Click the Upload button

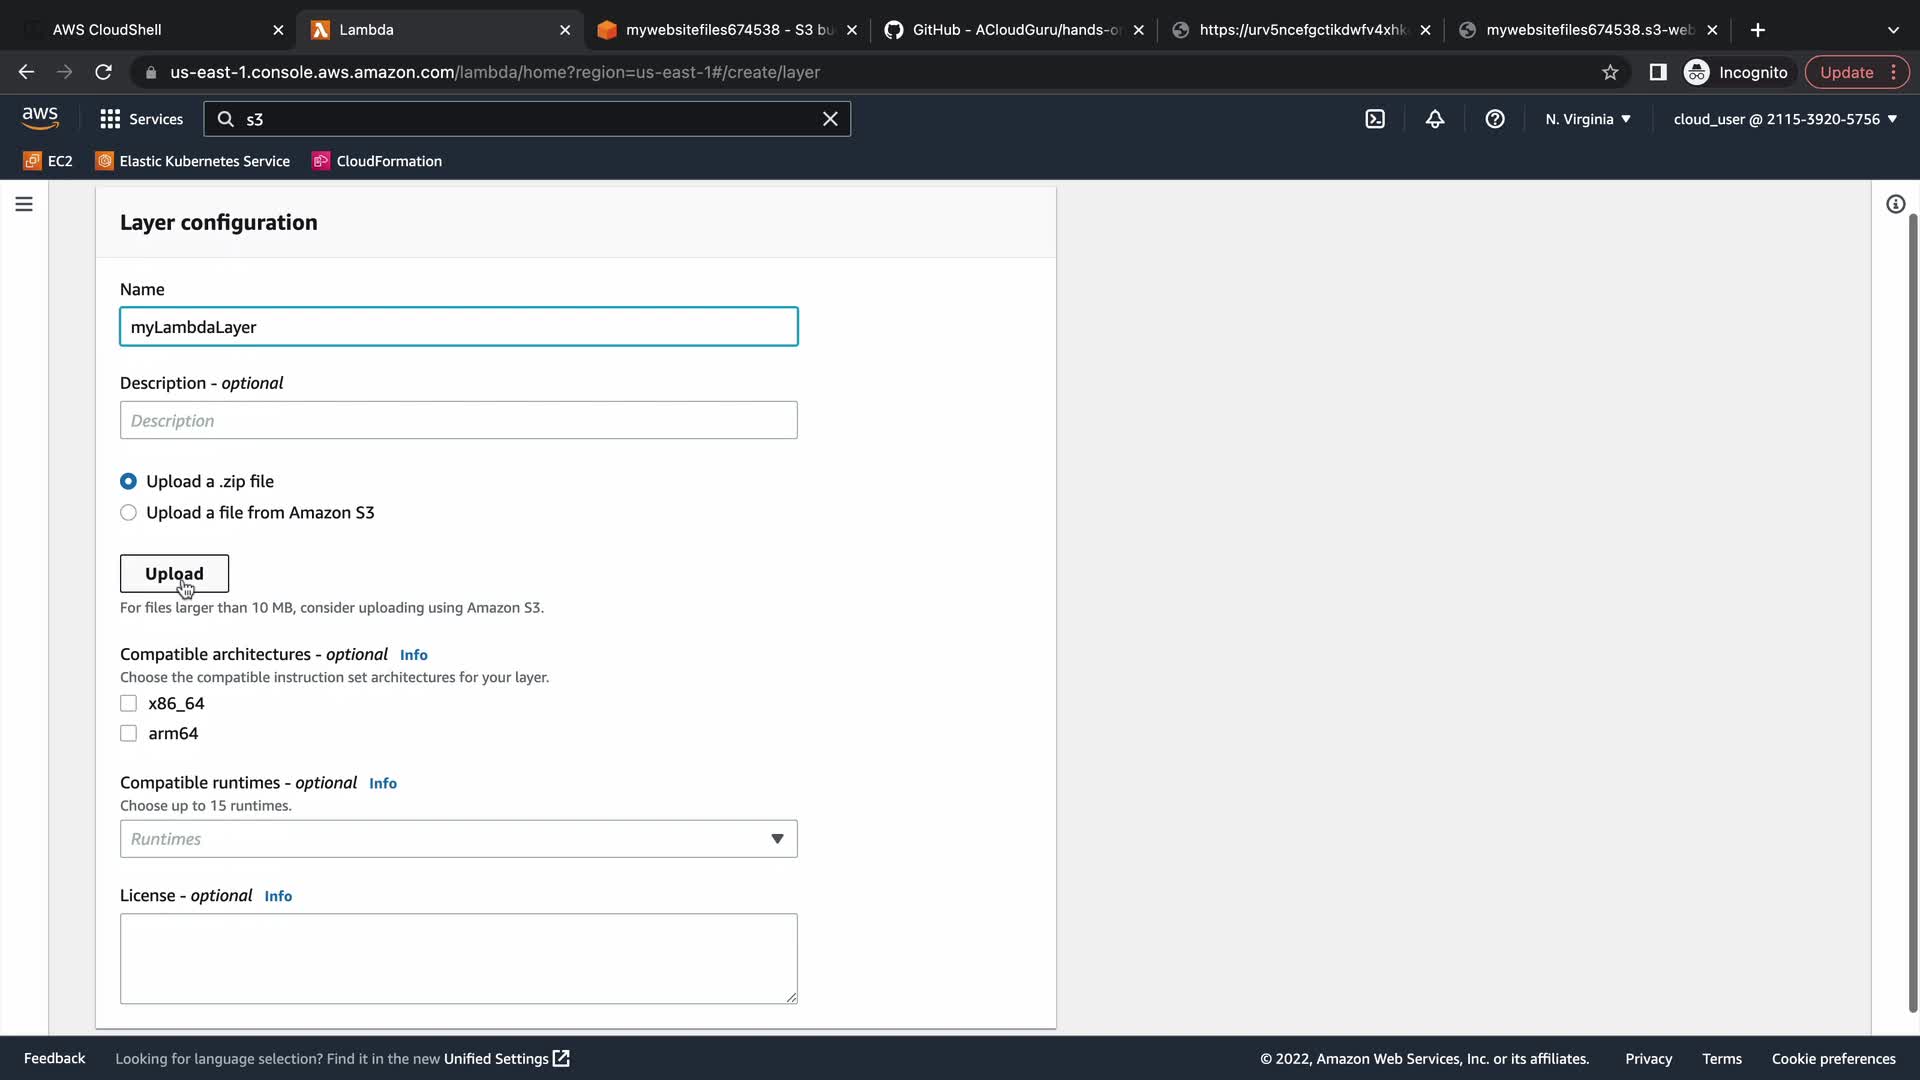pos(174,574)
